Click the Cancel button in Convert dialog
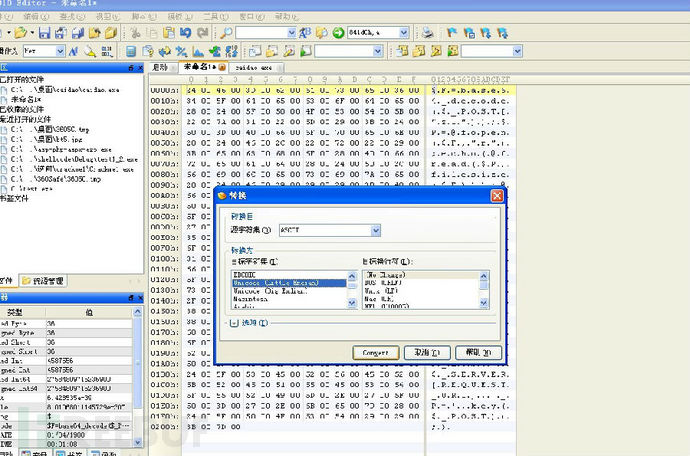690x456 pixels. (427, 352)
